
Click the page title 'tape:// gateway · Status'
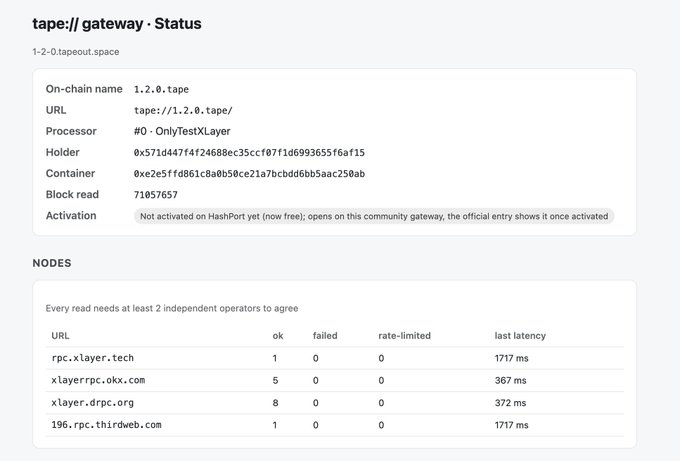pyautogui.click(x=117, y=23)
